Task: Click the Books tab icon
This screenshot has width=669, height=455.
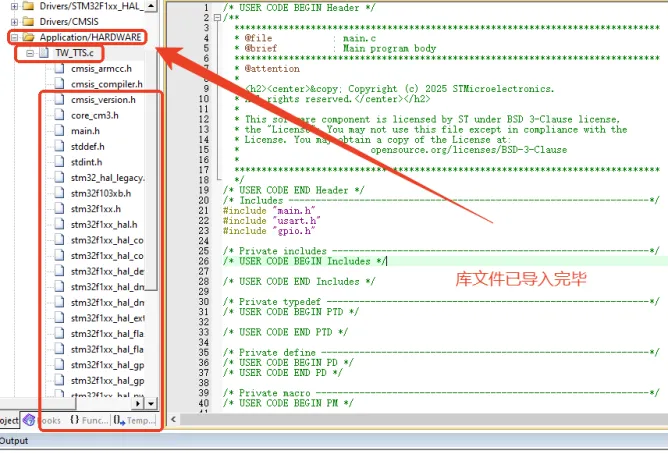Action: click(29, 421)
